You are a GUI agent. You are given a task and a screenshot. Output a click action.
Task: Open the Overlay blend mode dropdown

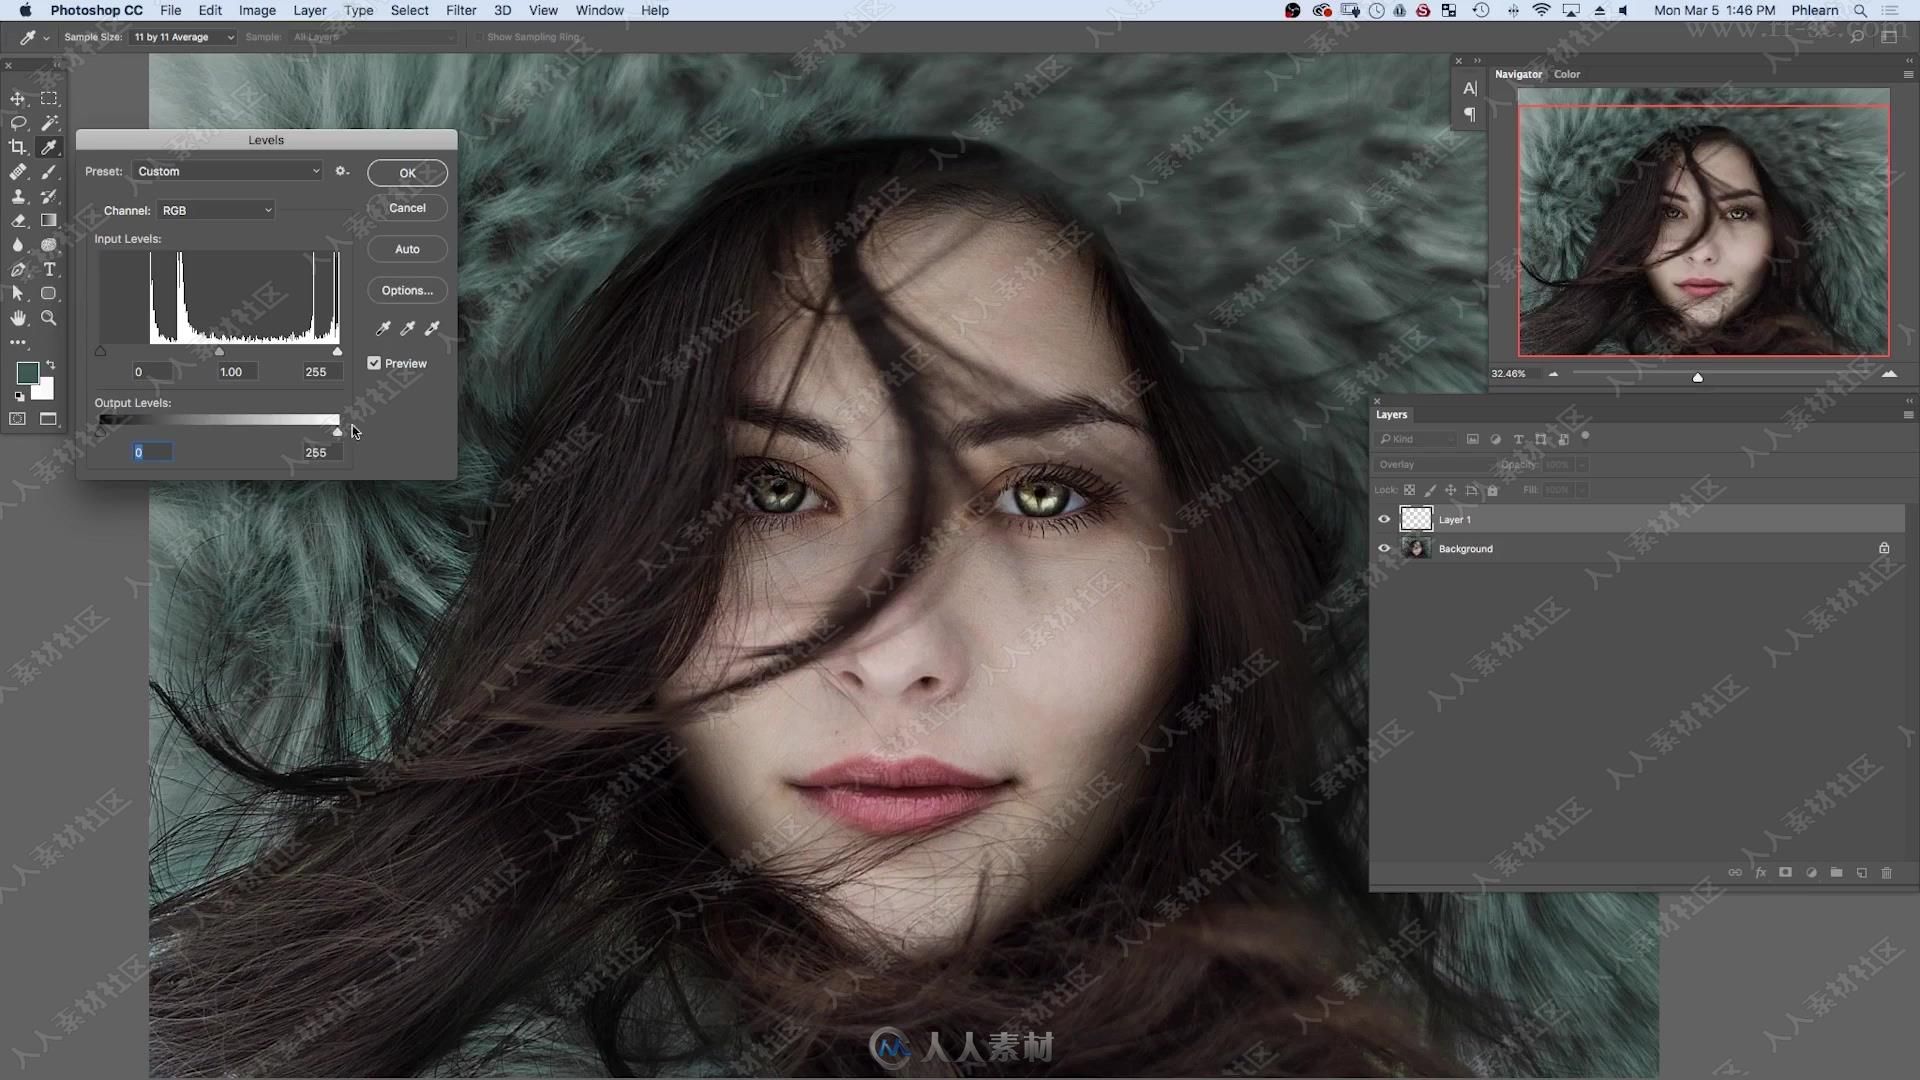click(x=1434, y=464)
